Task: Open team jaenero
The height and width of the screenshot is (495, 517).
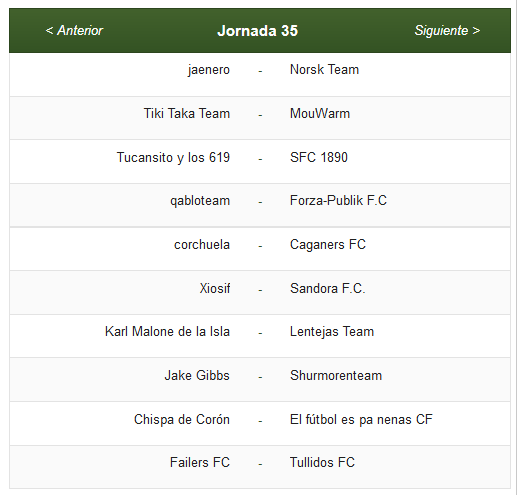Action: (209, 70)
